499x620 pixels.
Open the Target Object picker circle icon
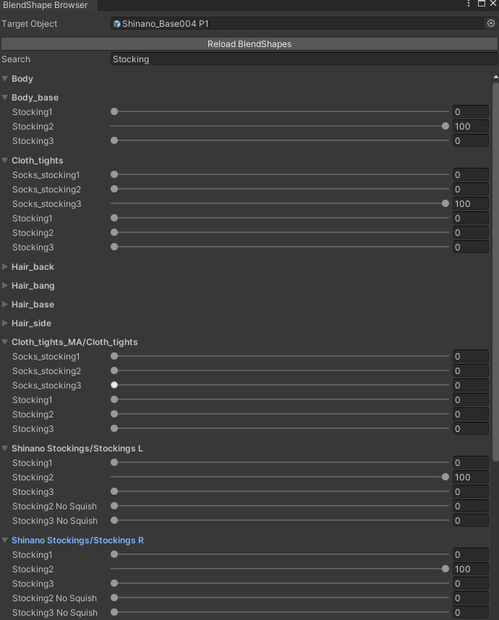491,23
